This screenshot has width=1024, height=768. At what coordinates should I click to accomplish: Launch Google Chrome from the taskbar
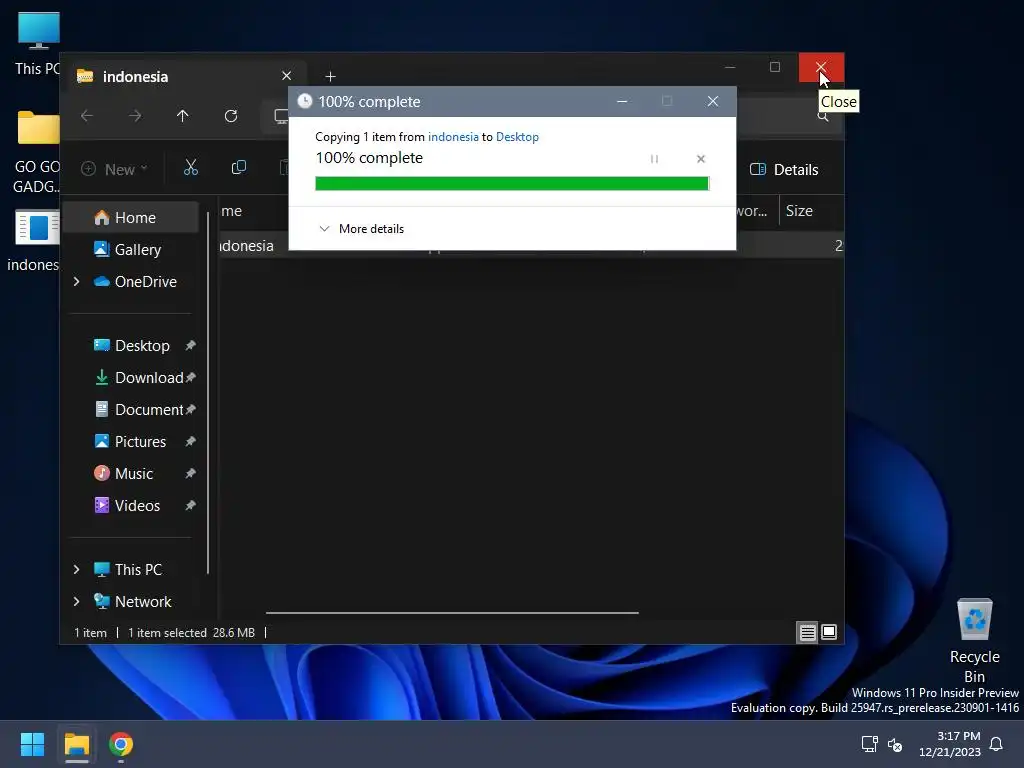click(x=121, y=744)
